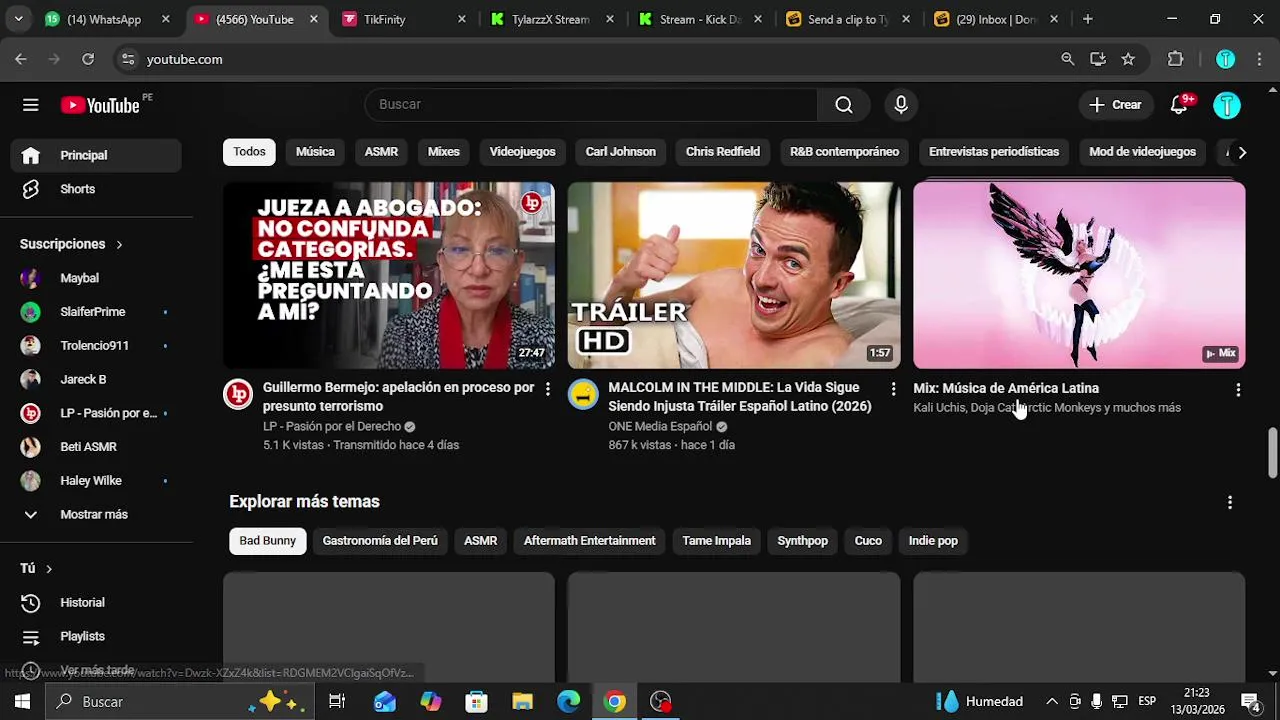
Task: Open Explorar más temas options menu
Action: [1230, 502]
